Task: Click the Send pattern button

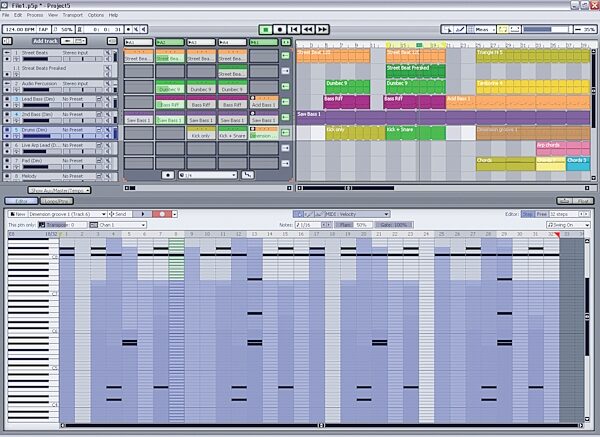Action: point(118,214)
